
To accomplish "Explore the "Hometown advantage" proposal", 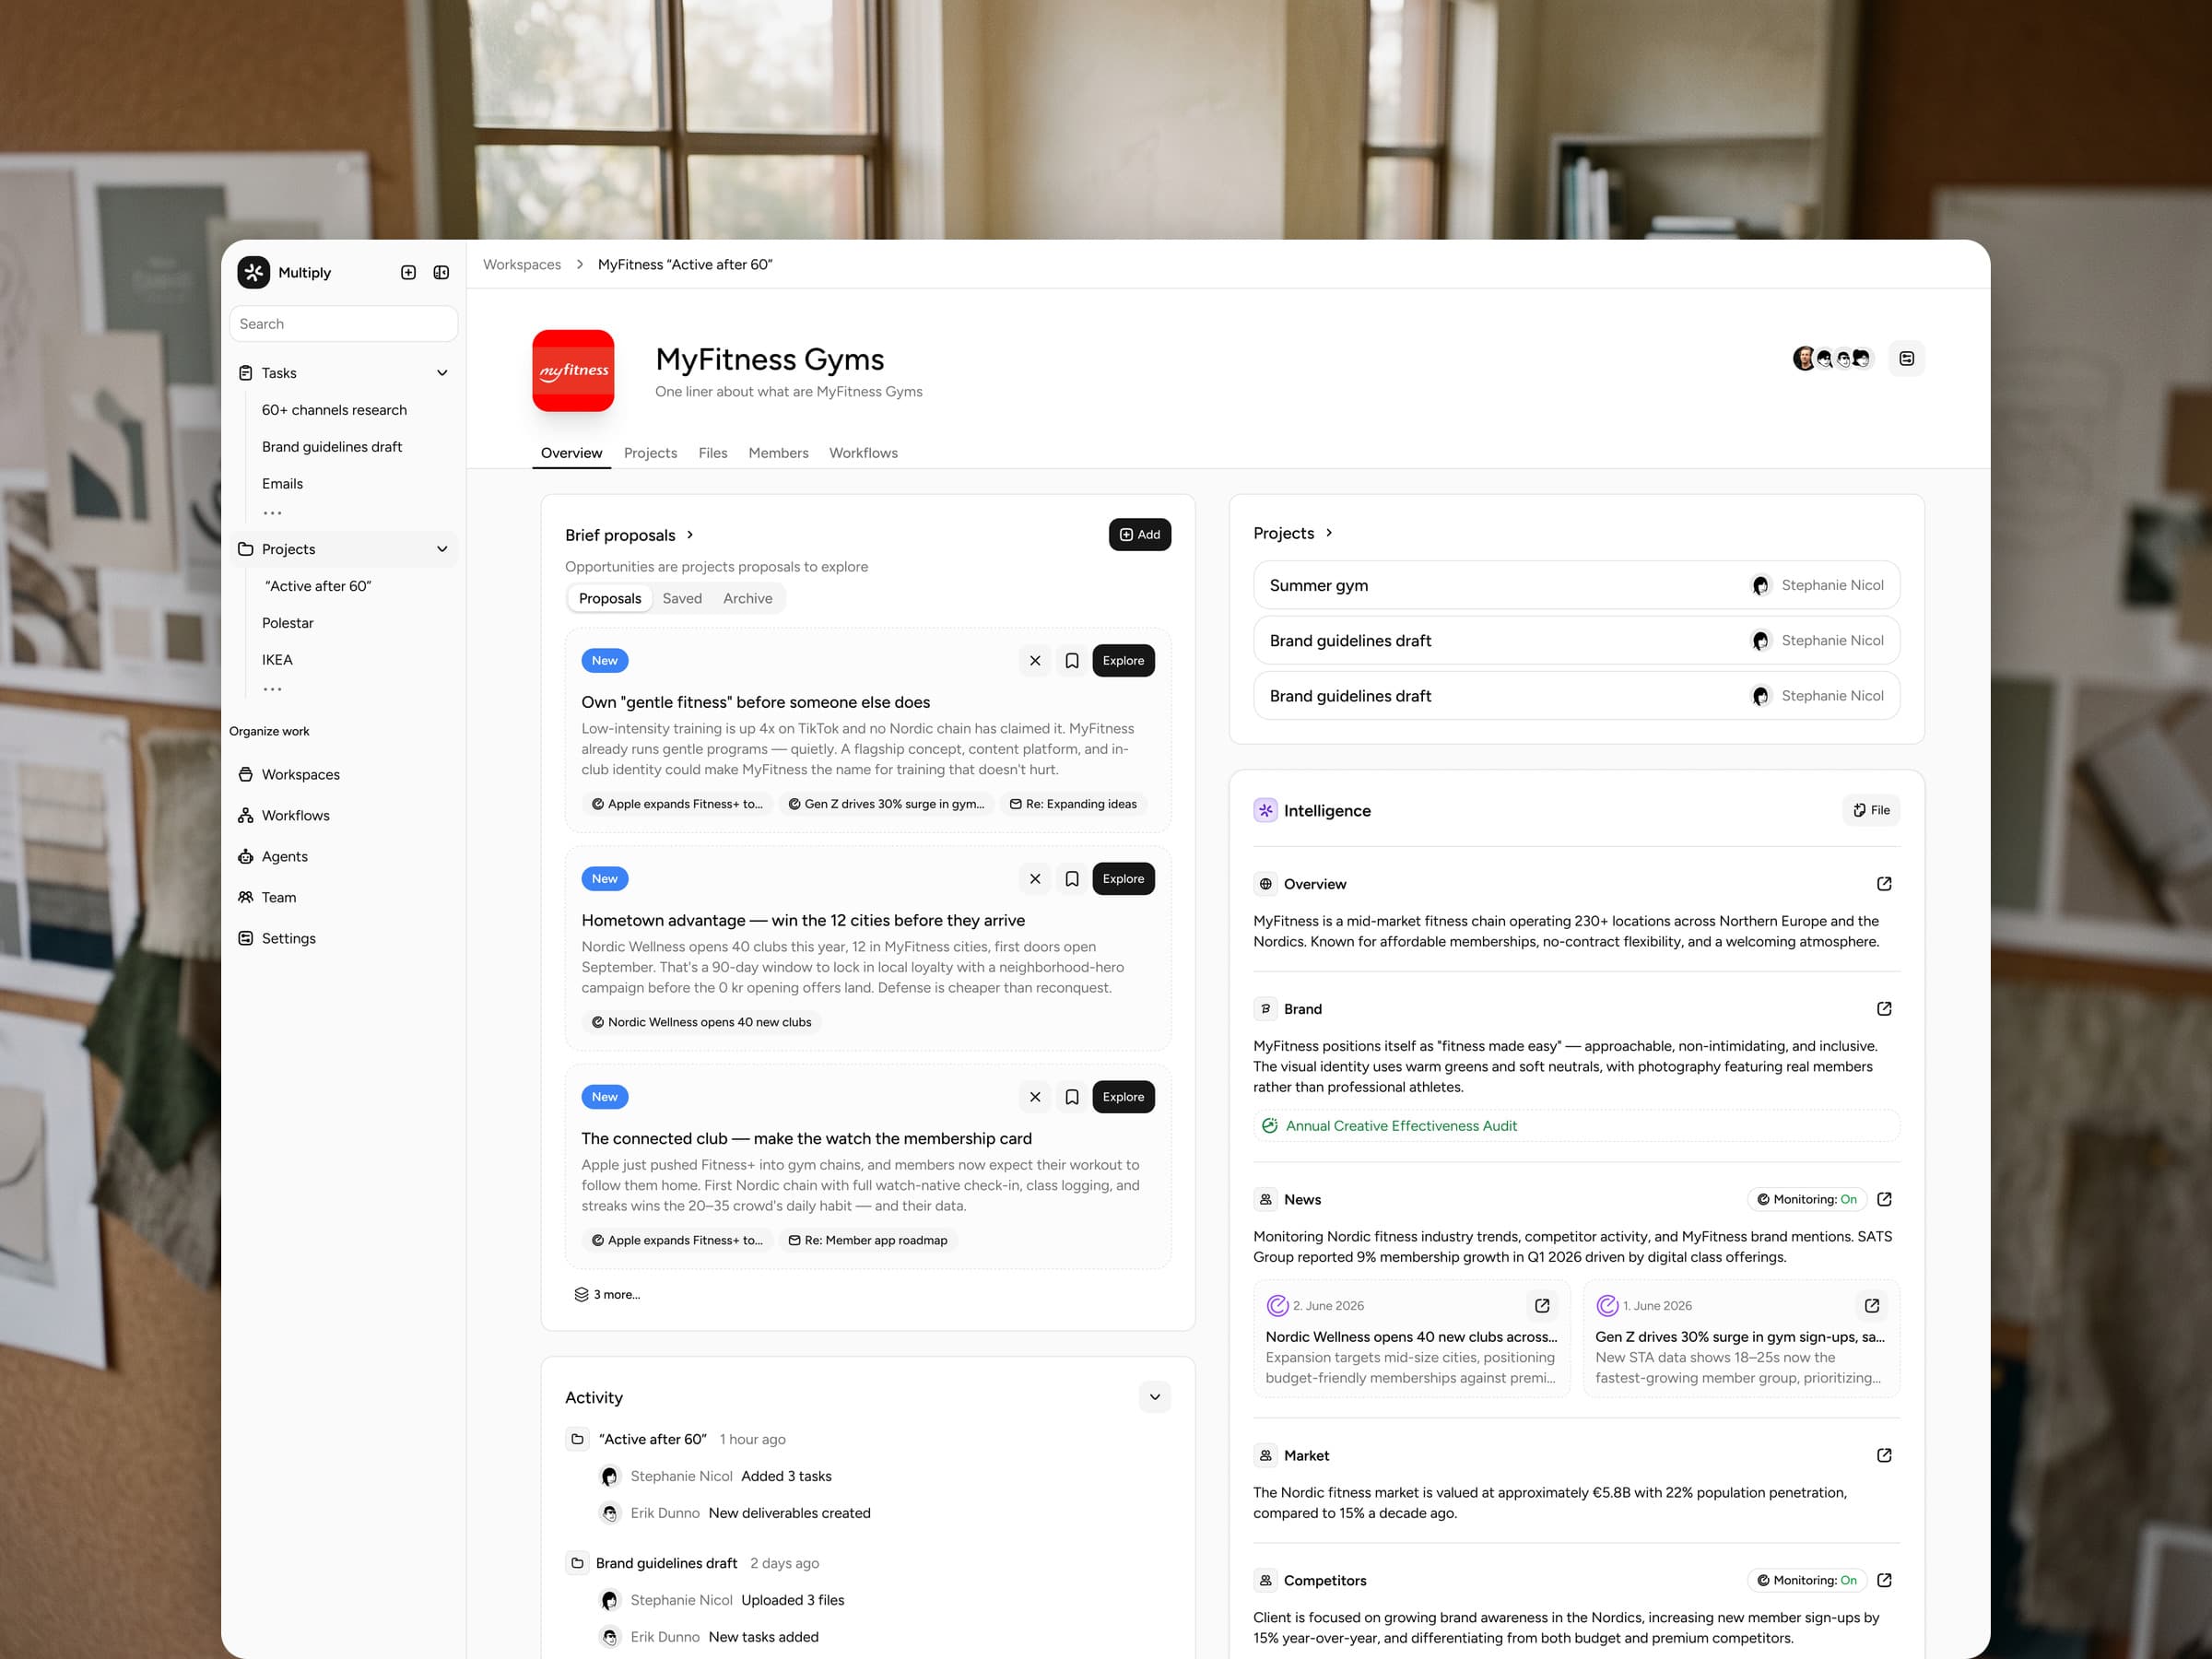I will pos(1123,879).
